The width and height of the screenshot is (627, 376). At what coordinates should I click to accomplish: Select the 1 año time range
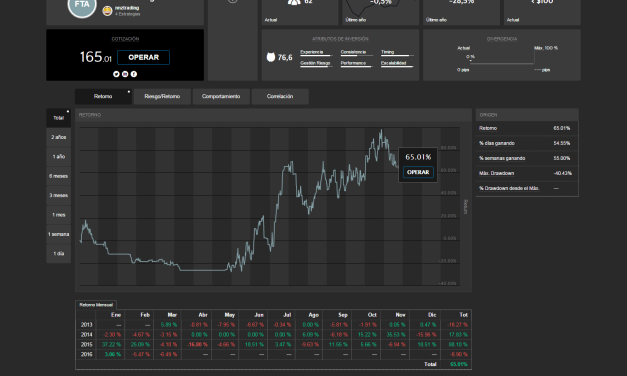[58, 157]
